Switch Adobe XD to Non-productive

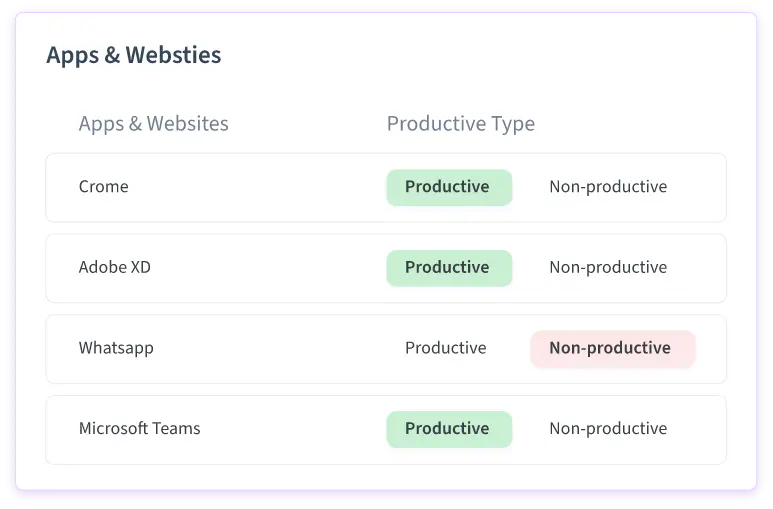click(607, 268)
